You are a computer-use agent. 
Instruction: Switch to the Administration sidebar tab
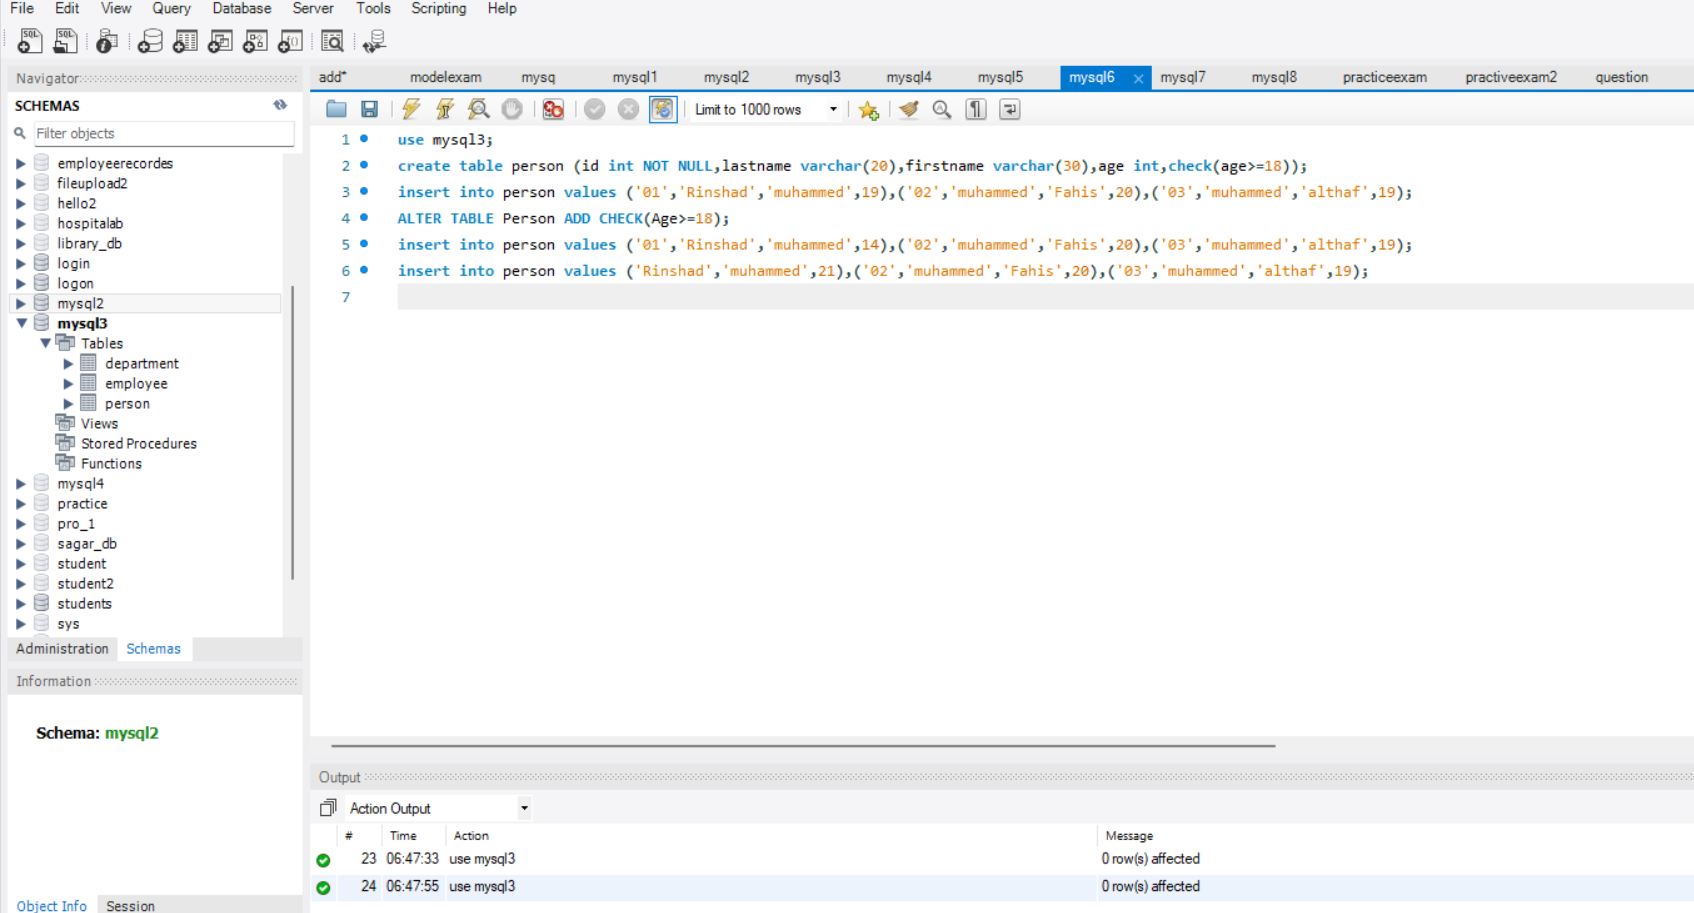click(x=61, y=648)
